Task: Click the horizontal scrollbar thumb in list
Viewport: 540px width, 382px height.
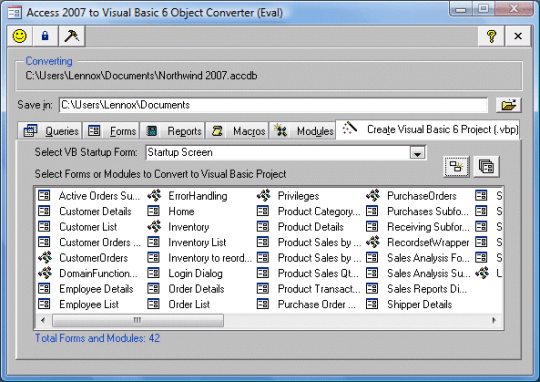Action: 138,320
